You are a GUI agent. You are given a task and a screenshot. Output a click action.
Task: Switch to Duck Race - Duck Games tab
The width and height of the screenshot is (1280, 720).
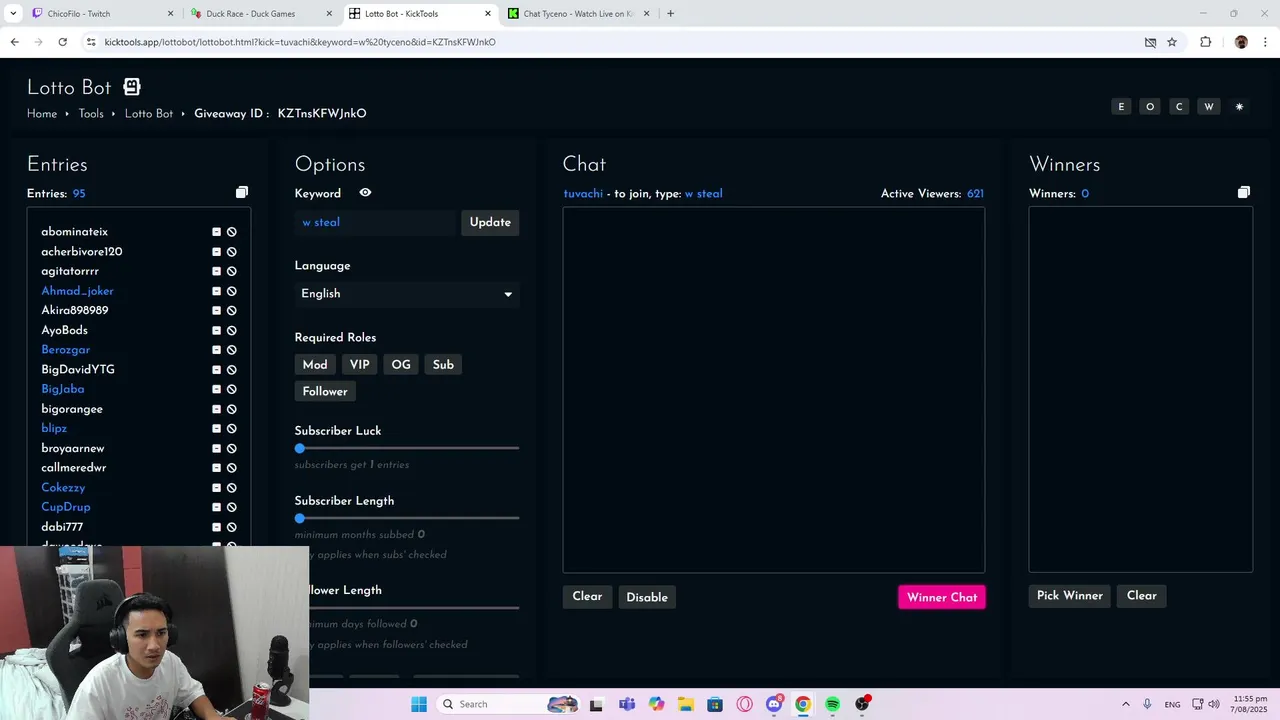click(x=262, y=14)
